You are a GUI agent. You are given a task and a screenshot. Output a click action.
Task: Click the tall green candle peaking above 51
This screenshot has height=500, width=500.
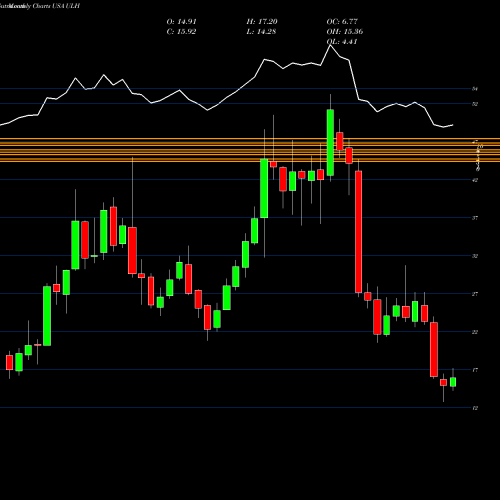point(330,142)
